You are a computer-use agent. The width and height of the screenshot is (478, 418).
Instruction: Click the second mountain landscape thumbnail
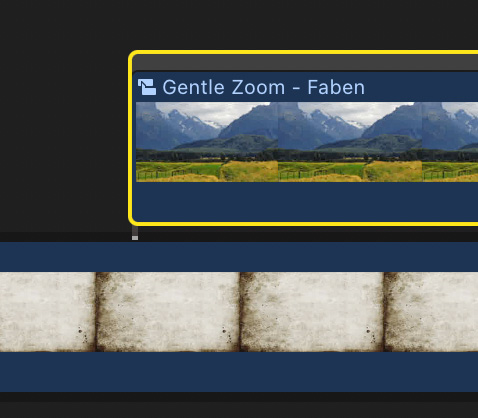click(x=350, y=142)
